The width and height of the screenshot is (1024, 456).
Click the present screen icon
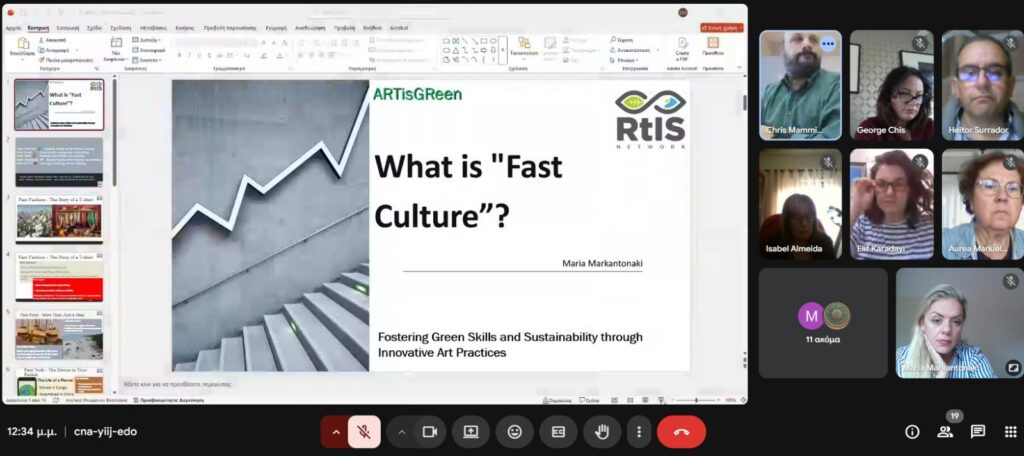[470, 432]
